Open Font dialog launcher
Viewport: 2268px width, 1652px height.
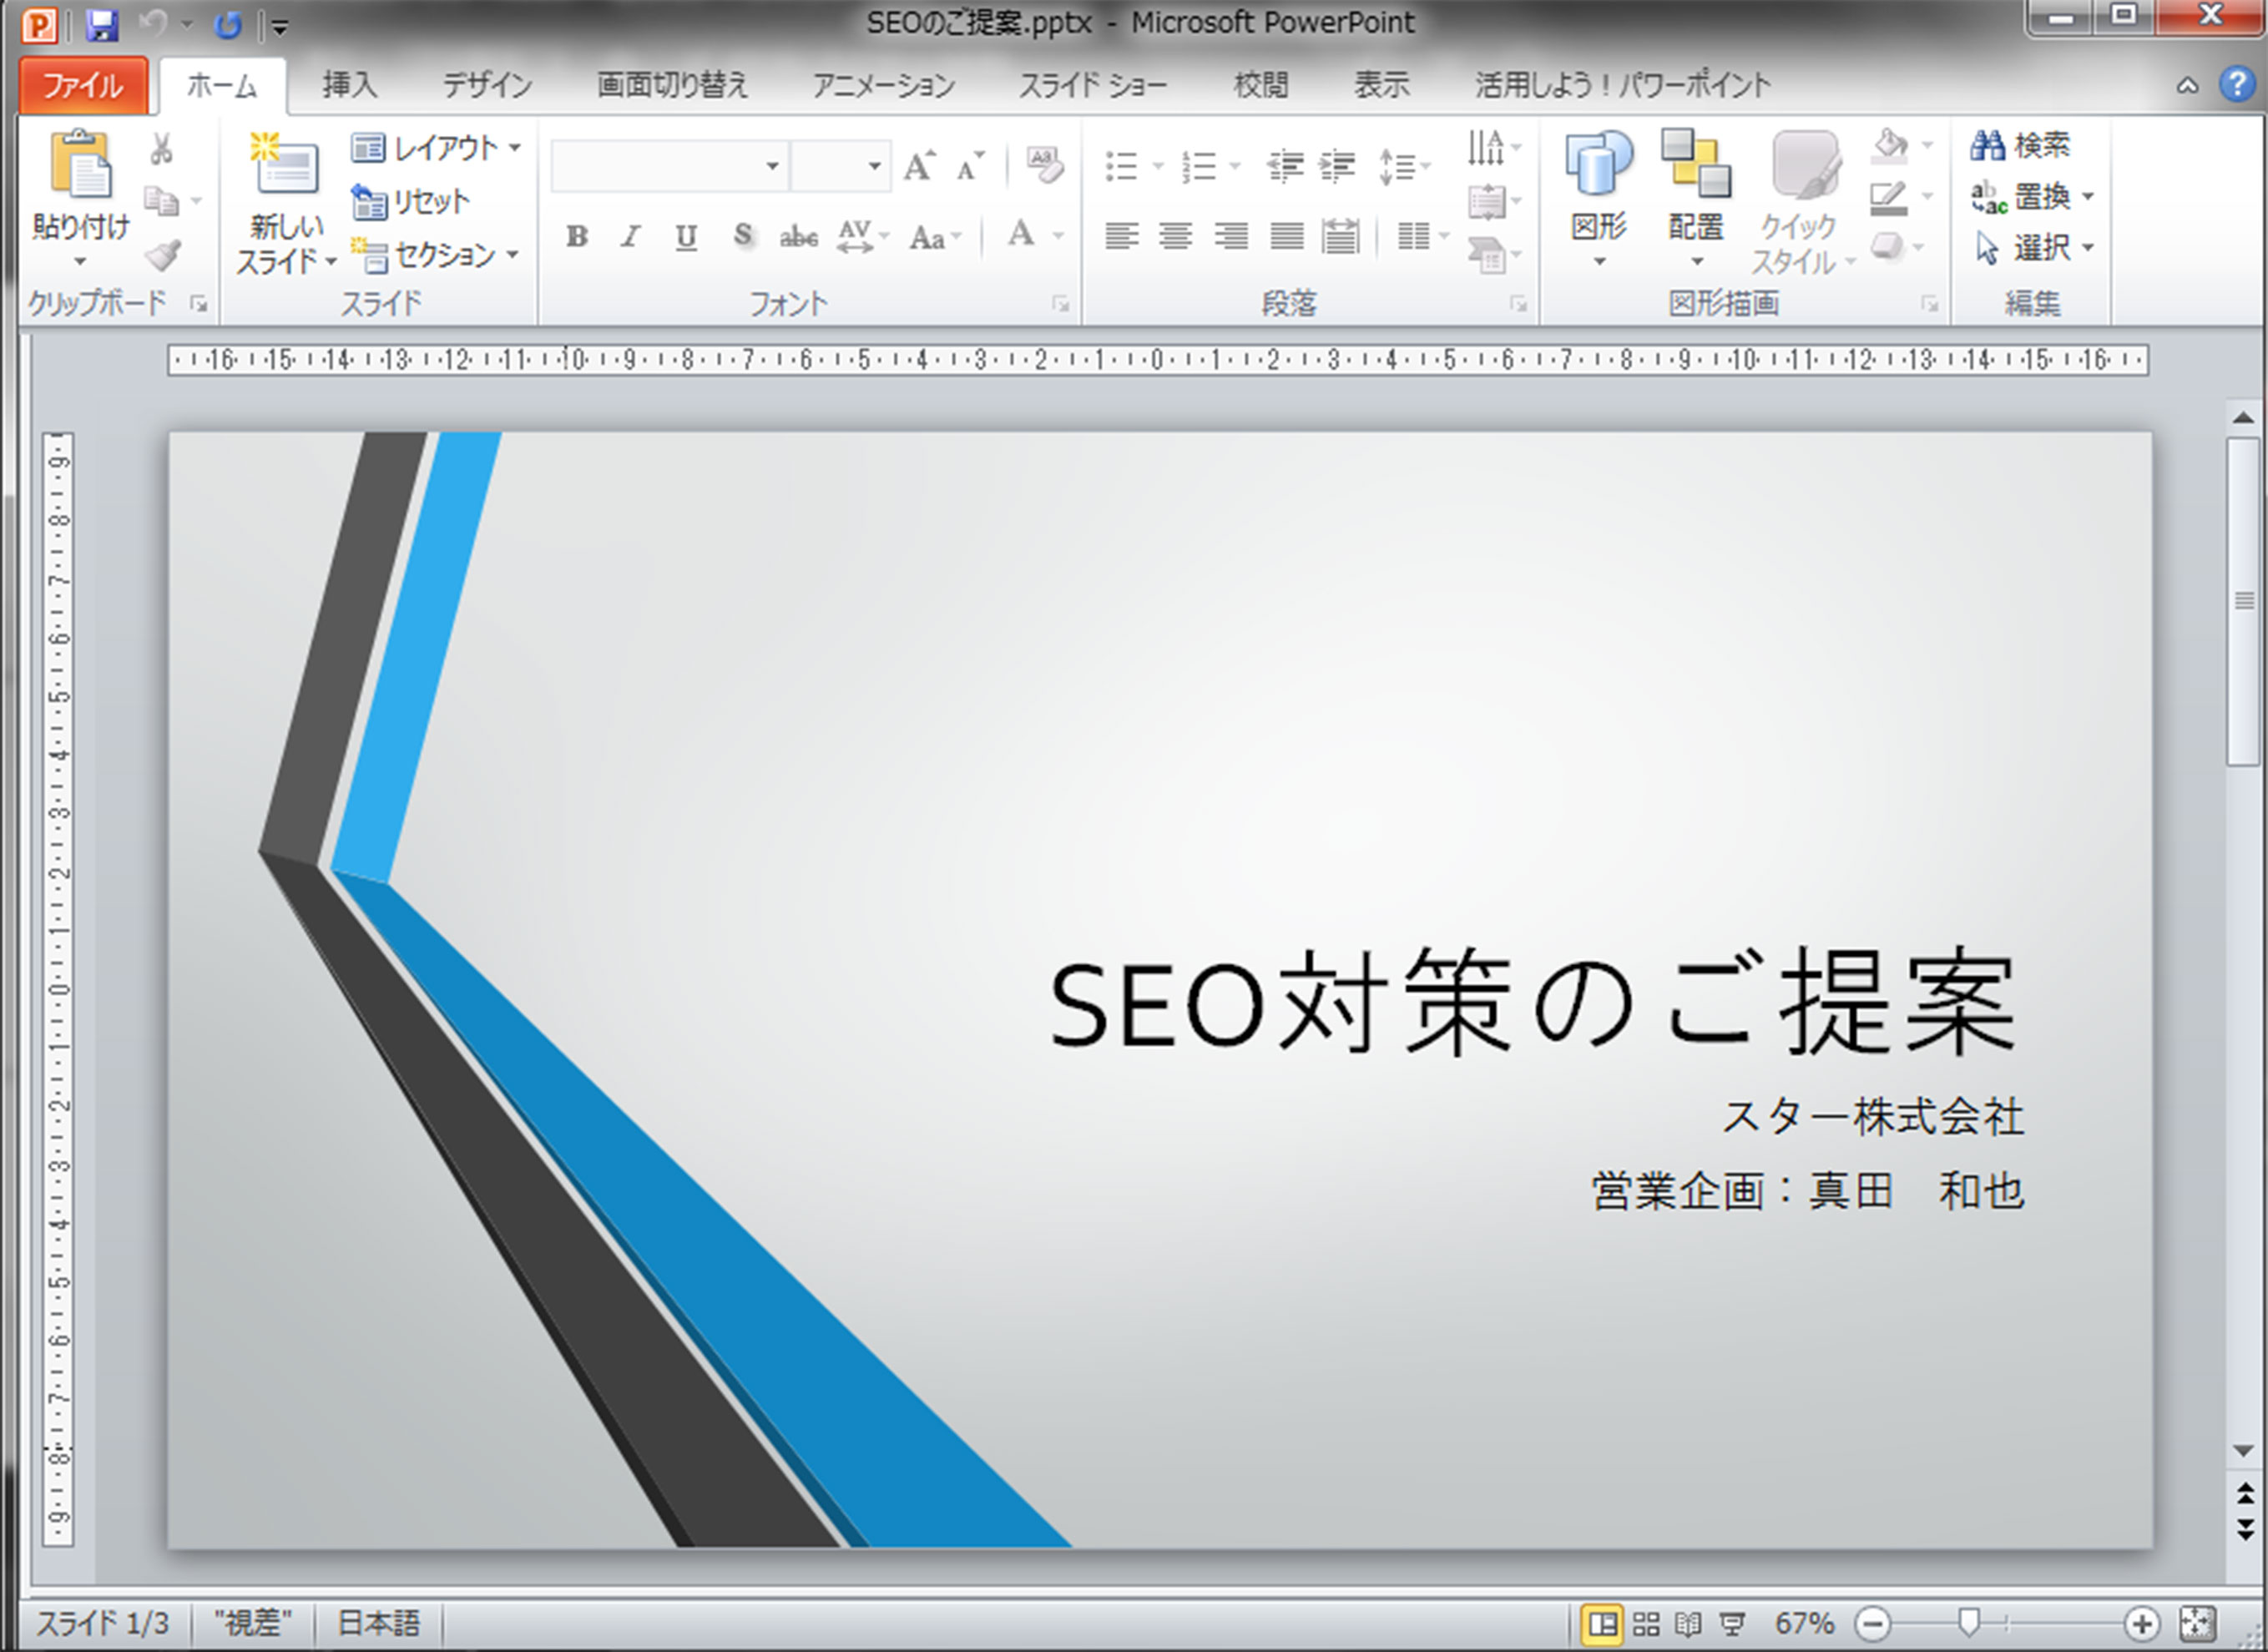1060,303
